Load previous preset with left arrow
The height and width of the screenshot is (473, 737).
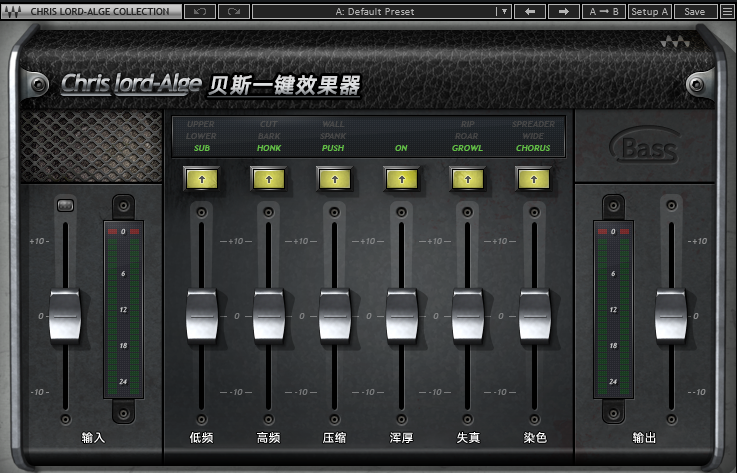[x=530, y=12]
